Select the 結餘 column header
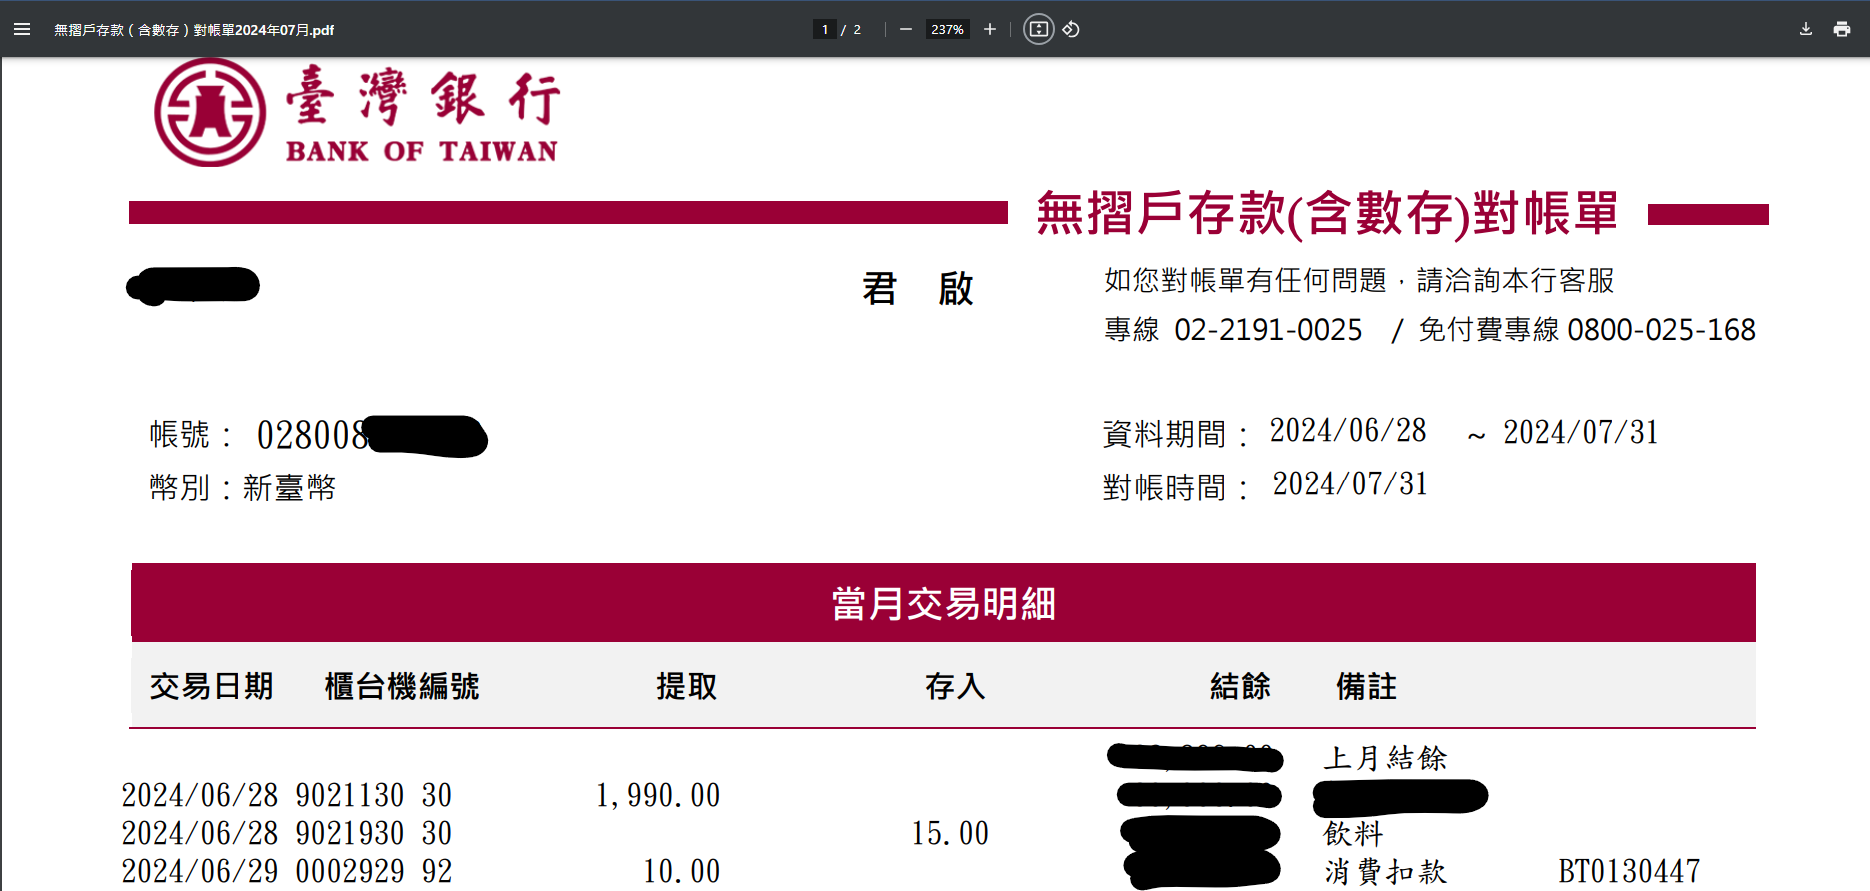 pyautogui.click(x=1240, y=686)
